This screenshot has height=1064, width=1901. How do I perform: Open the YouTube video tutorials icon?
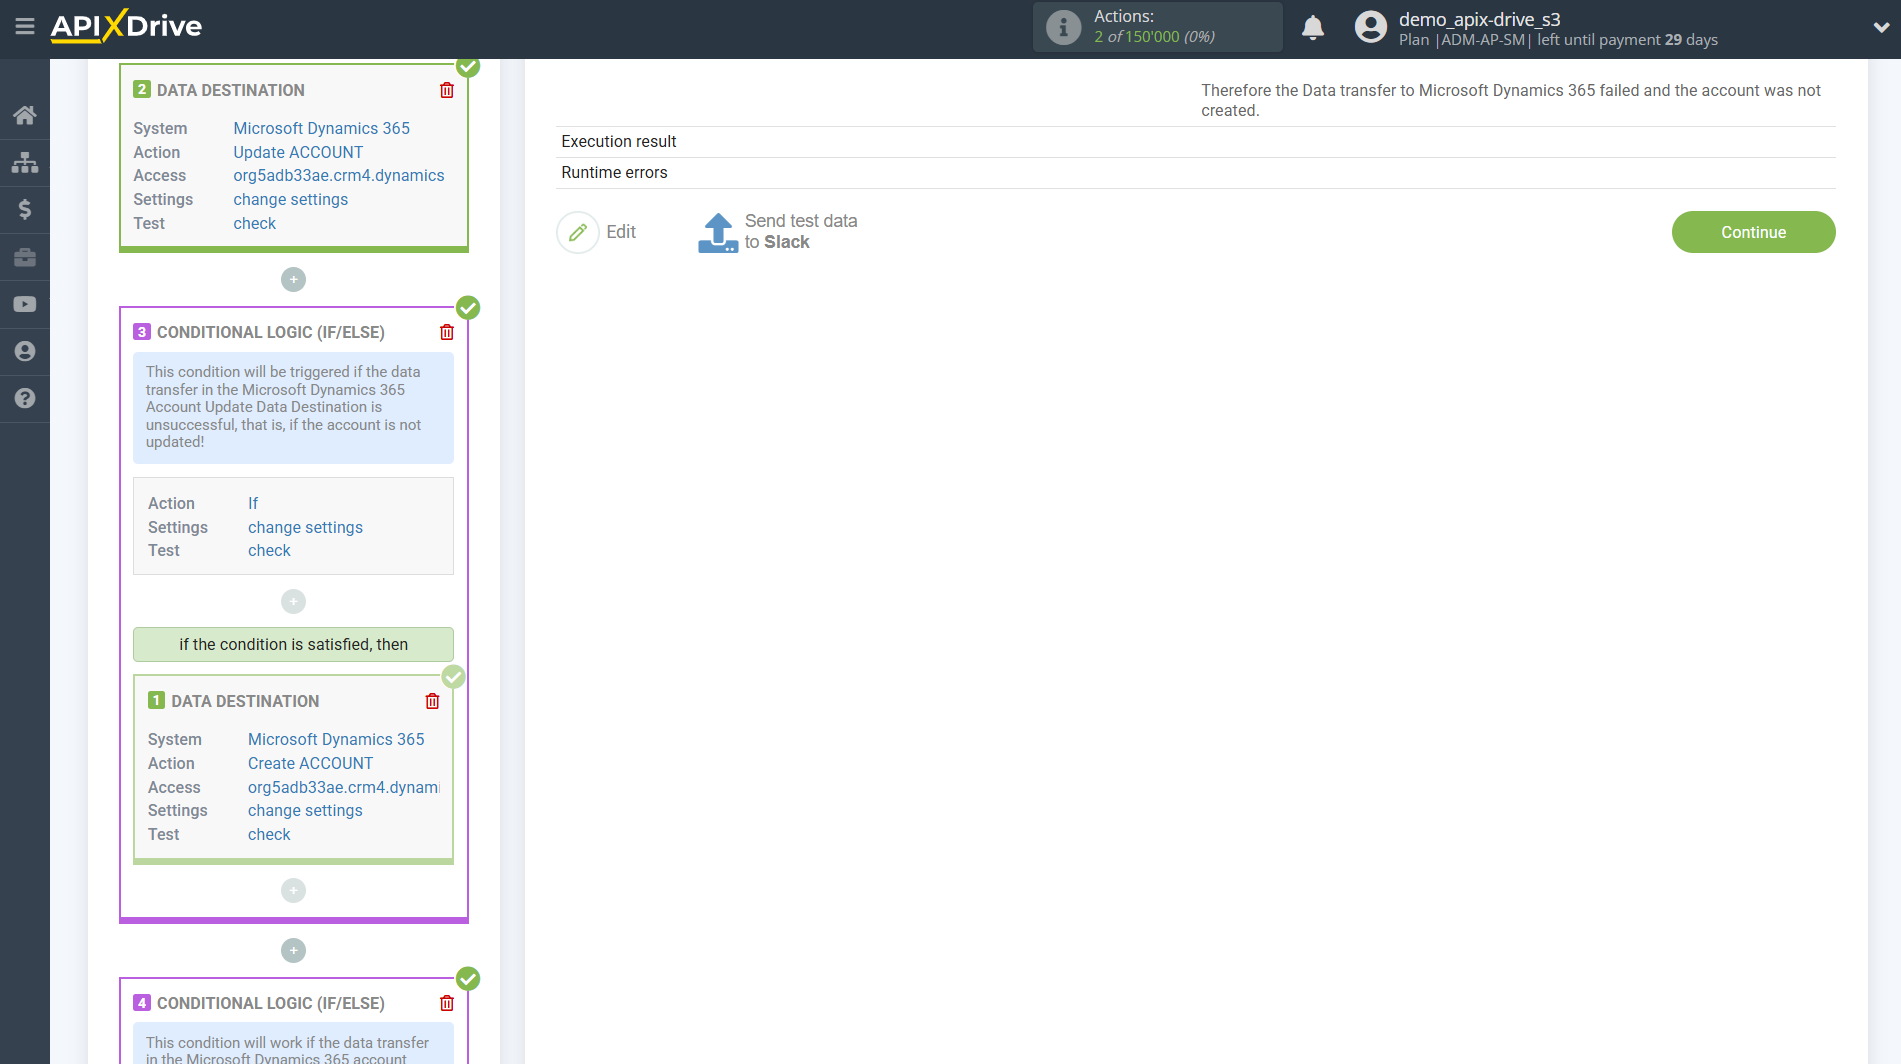click(x=25, y=304)
